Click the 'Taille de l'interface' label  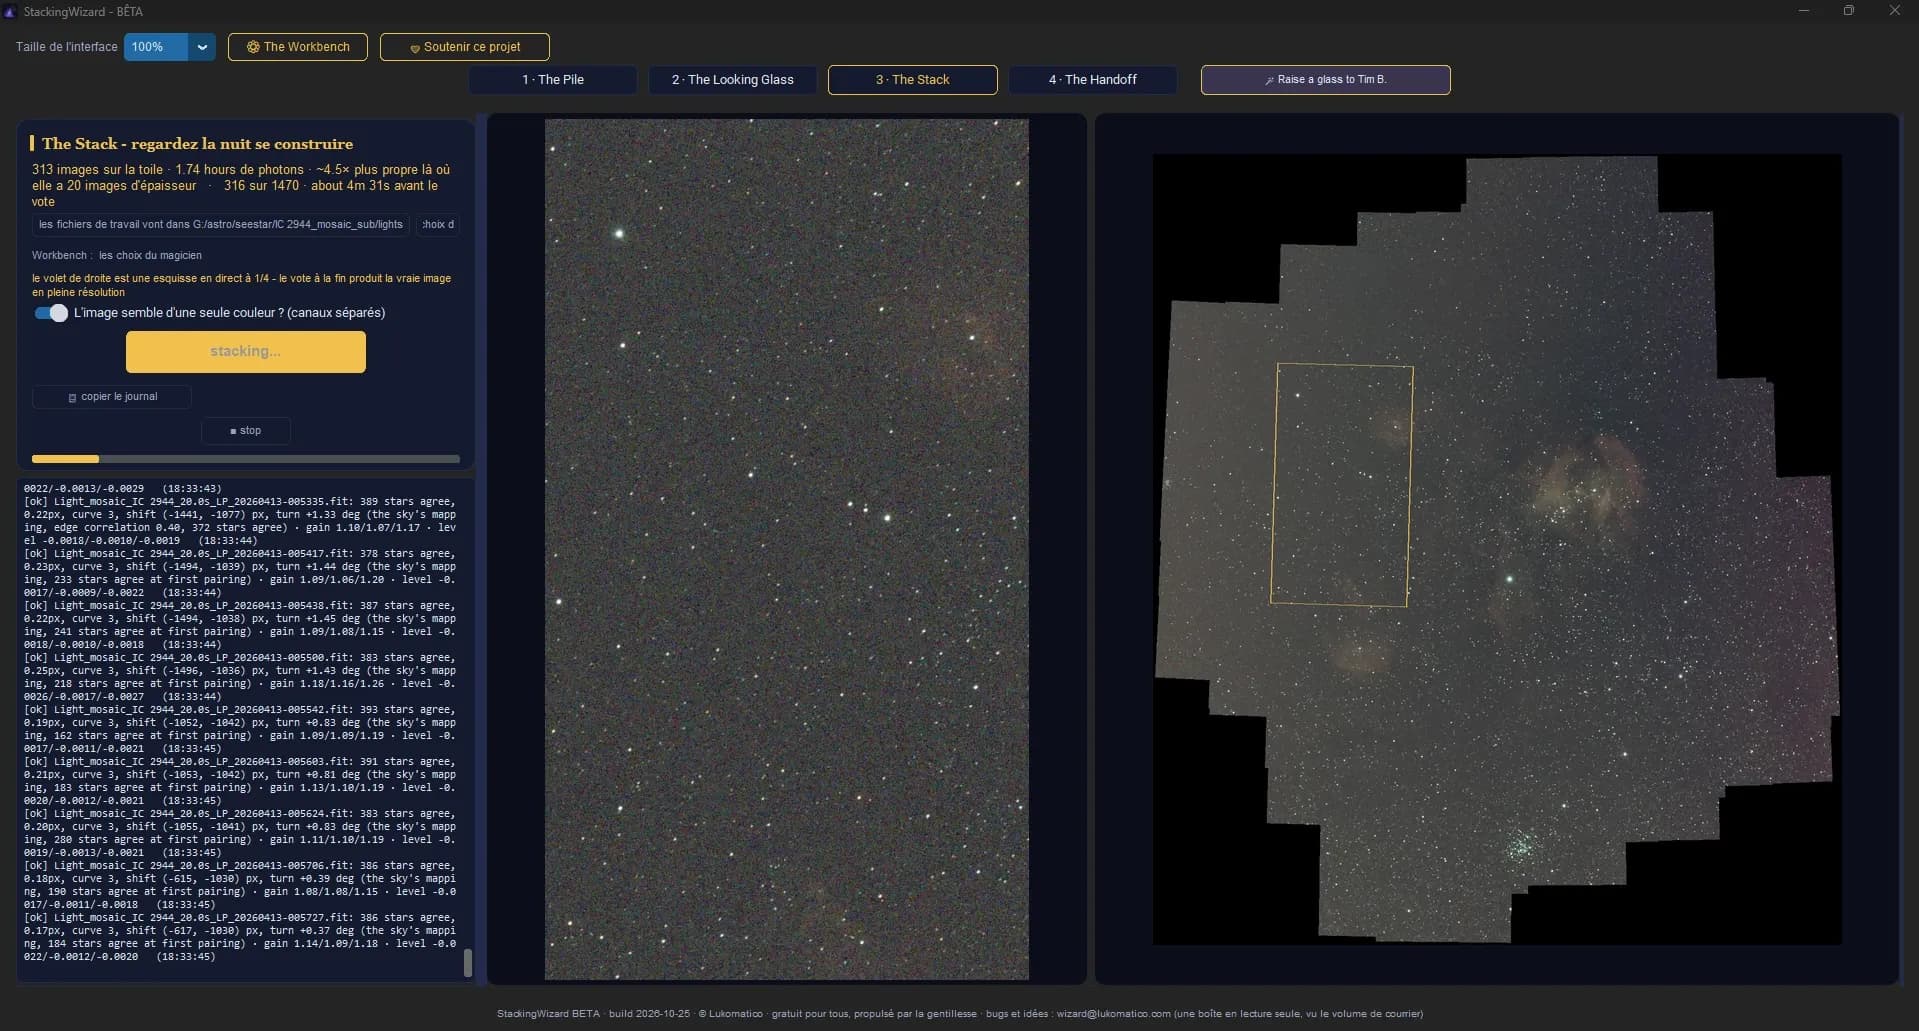[67, 47]
